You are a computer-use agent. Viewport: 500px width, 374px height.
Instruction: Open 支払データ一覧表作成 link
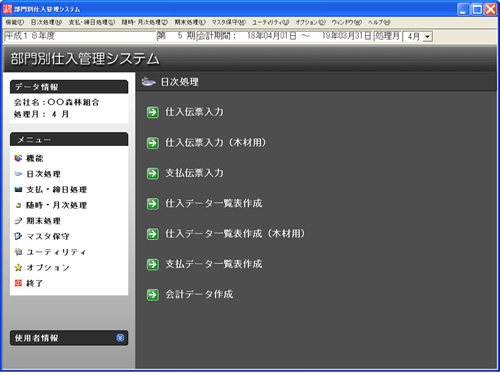[x=214, y=264]
